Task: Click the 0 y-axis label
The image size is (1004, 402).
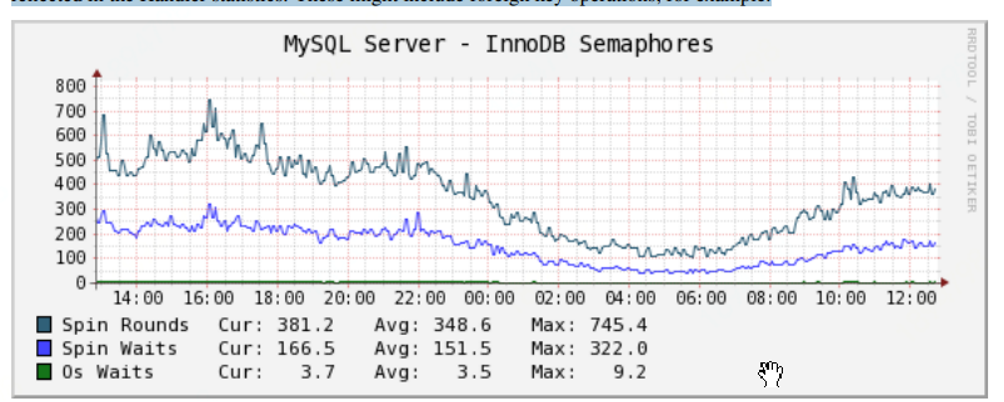Action: (x=81, y=282)
